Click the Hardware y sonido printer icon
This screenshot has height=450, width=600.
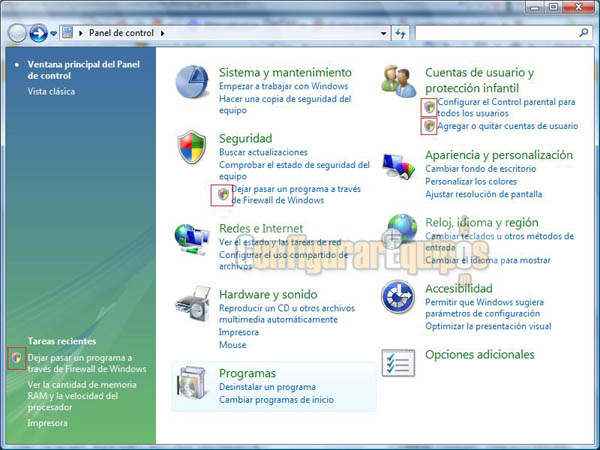[193, 304]
